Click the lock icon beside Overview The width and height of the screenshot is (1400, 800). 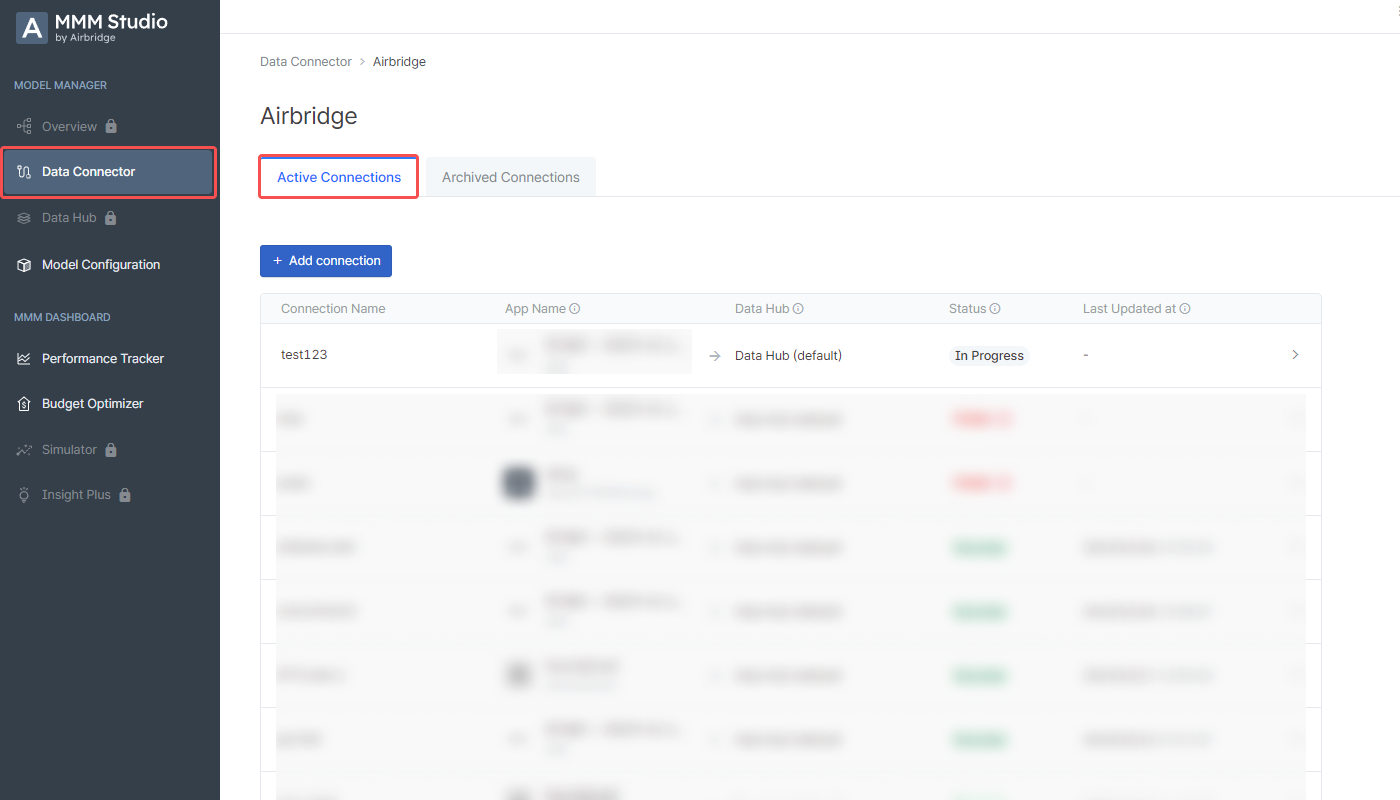(111, 126)
